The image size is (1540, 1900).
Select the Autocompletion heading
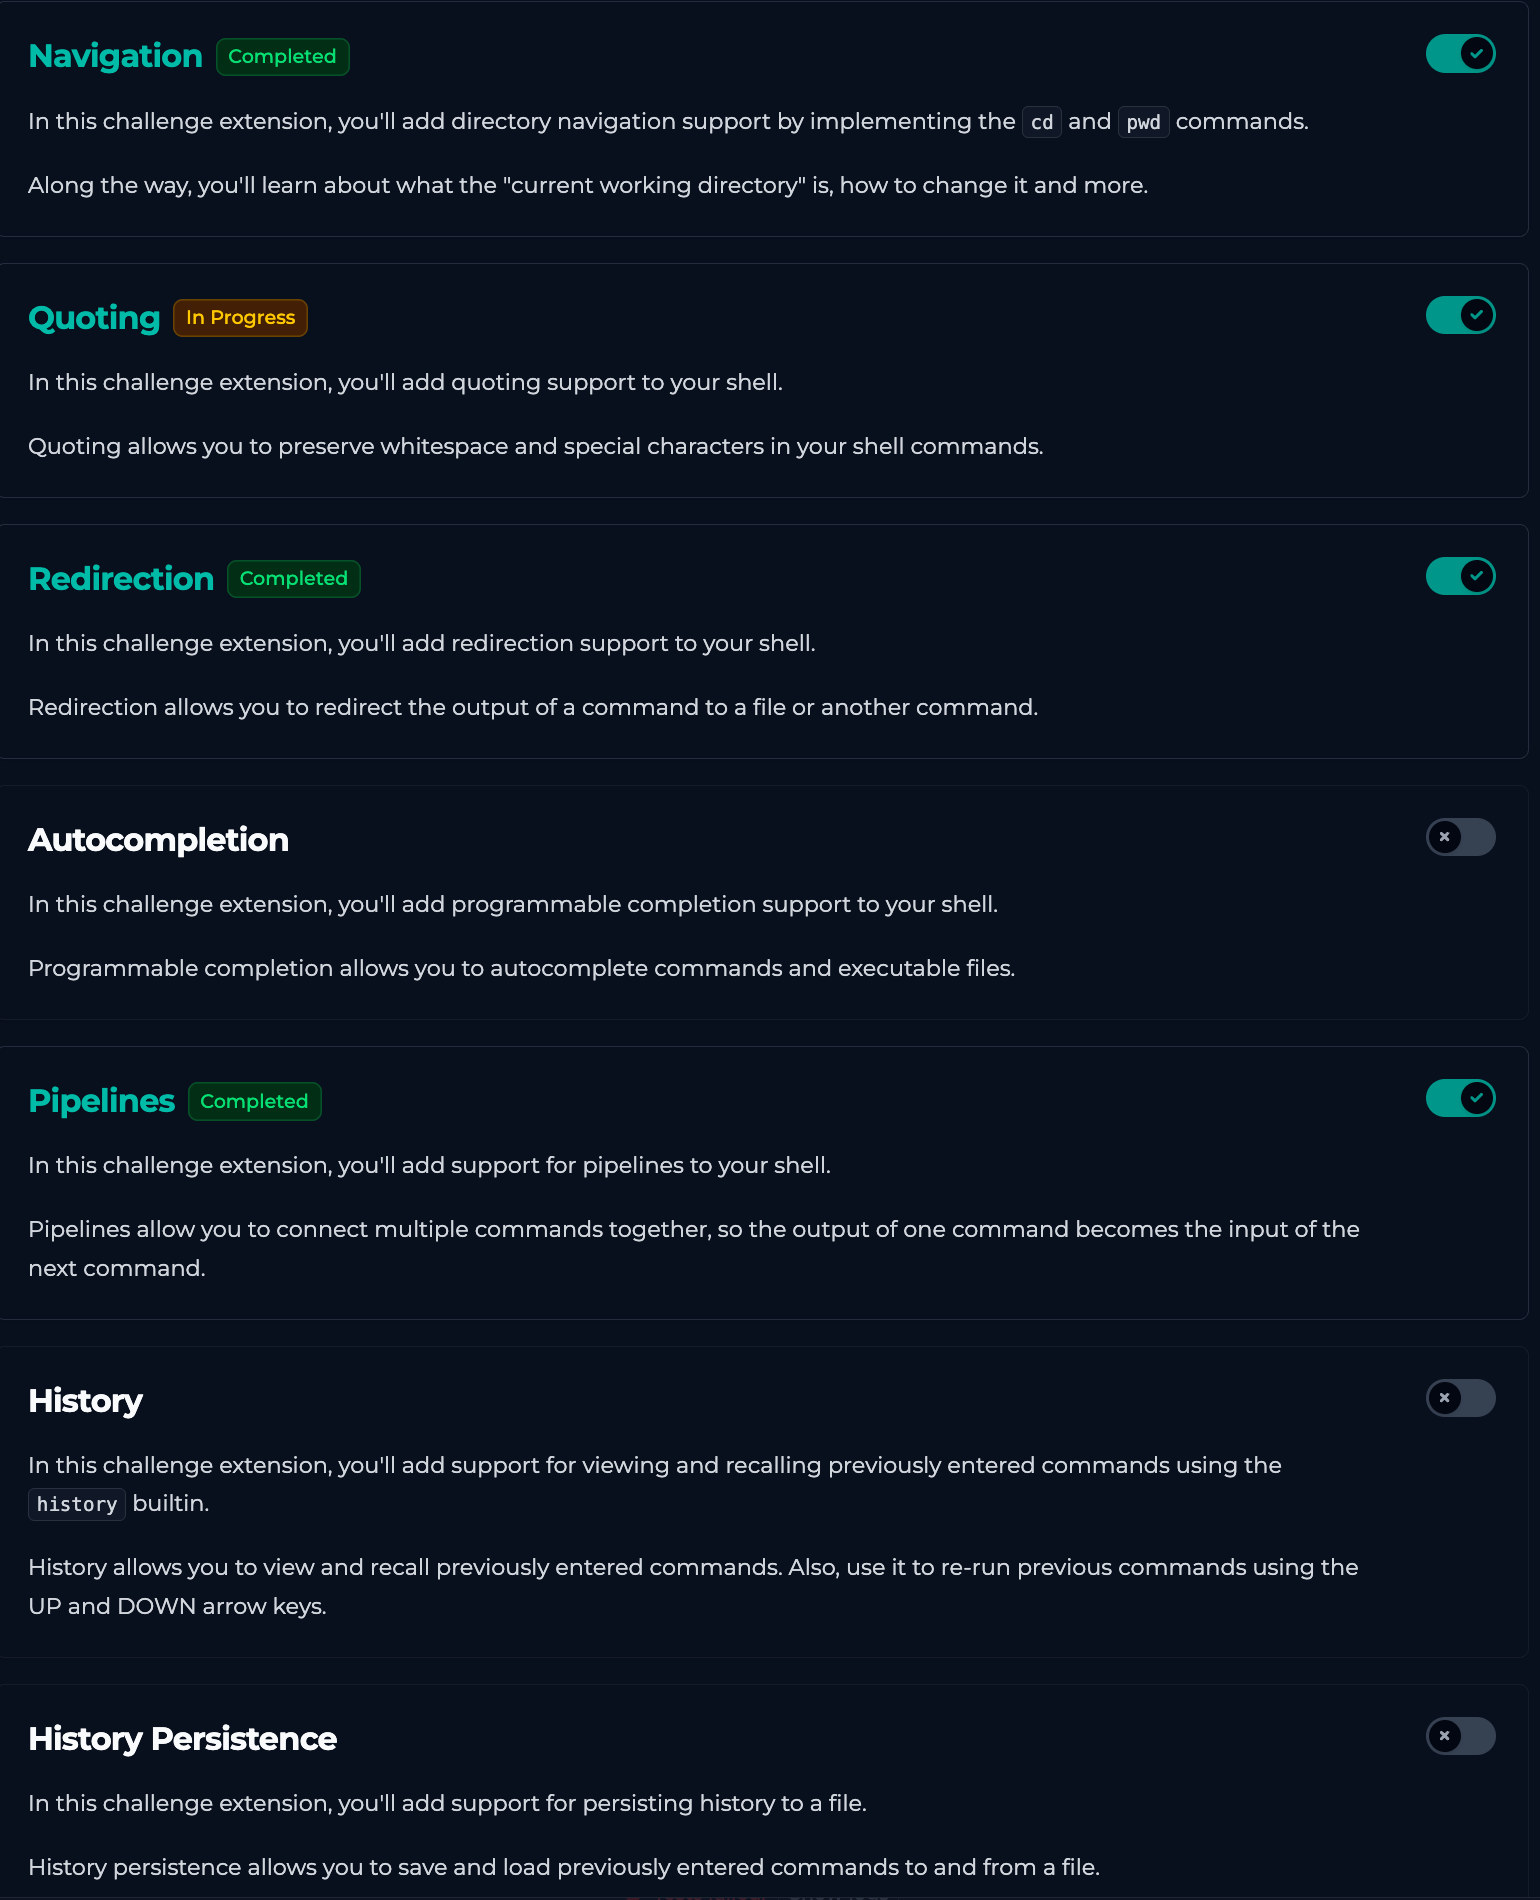tap(158, 840)
